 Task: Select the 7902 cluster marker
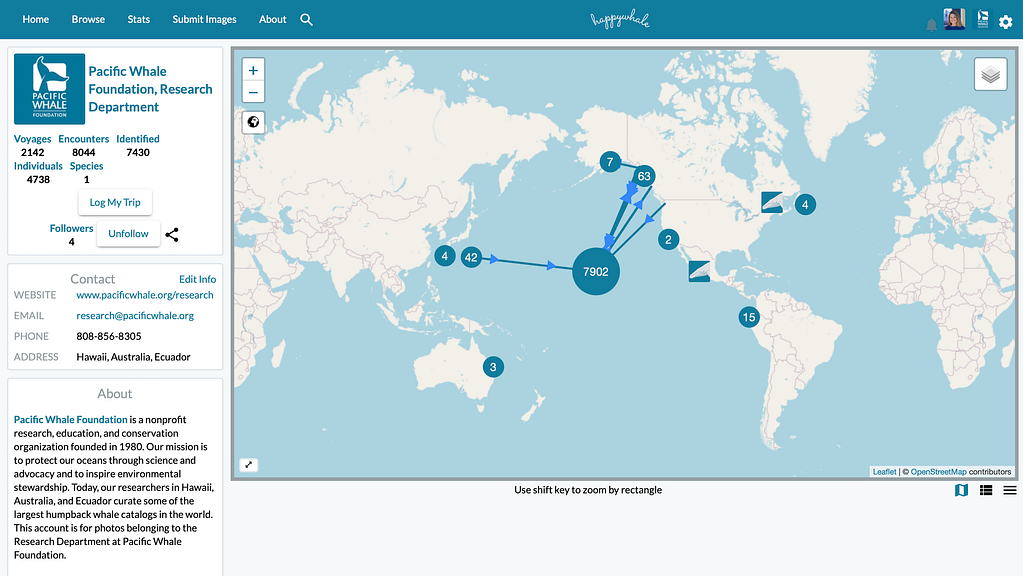(596, 271)
